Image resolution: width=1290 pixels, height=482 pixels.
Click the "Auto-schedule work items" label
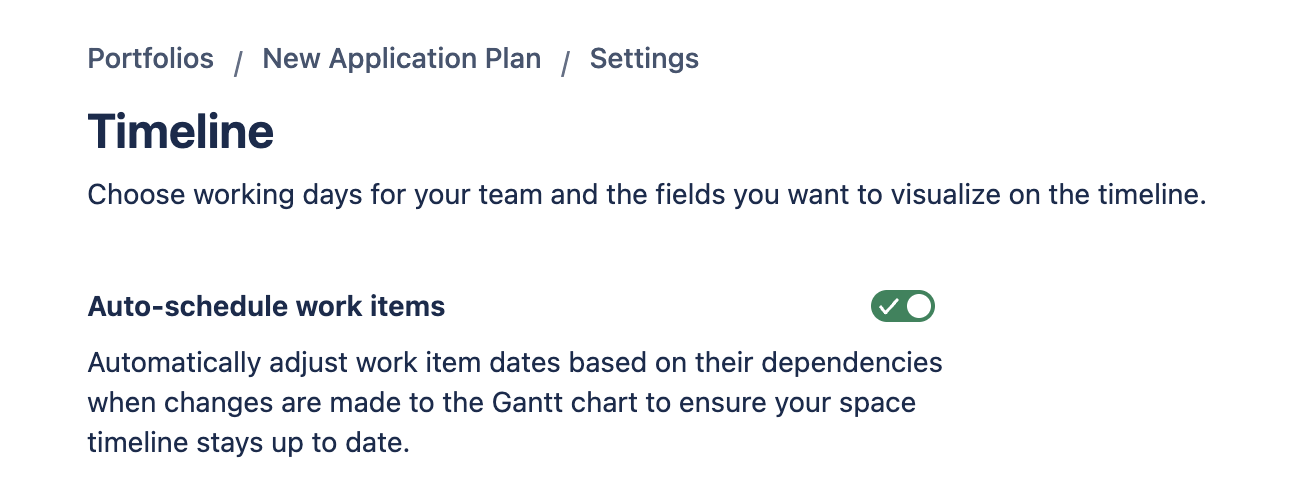coord(266,306)
